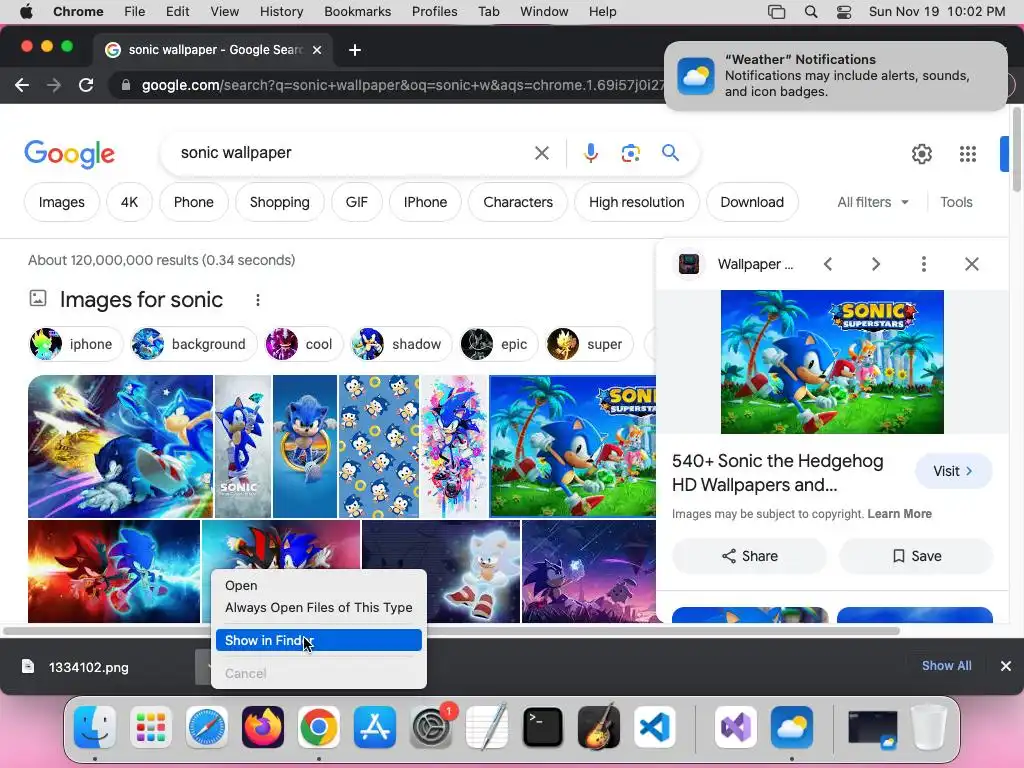
Task: Go back in Chrome
Action: 22,85
